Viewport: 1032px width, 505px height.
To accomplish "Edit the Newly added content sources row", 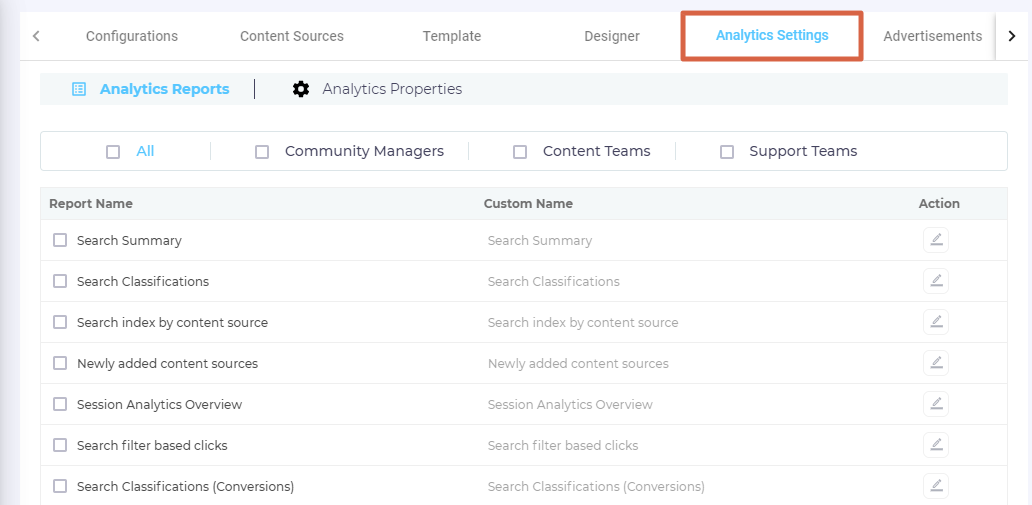I will (x=936, y=363).
